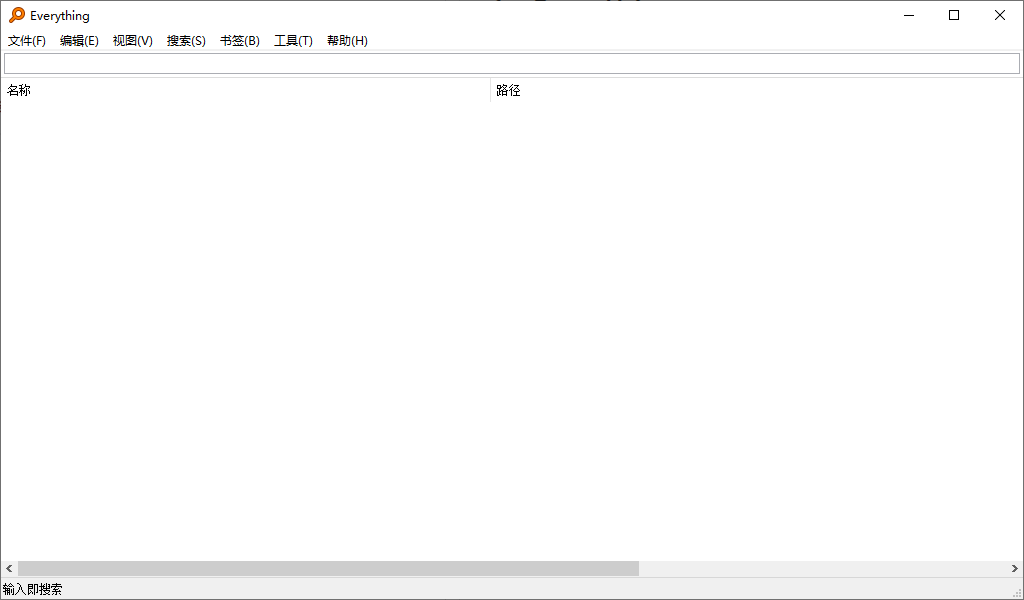Open the 帮助(H) help menu
Image resolution: width=1024 pixels, height=600 pixels.
347,41
